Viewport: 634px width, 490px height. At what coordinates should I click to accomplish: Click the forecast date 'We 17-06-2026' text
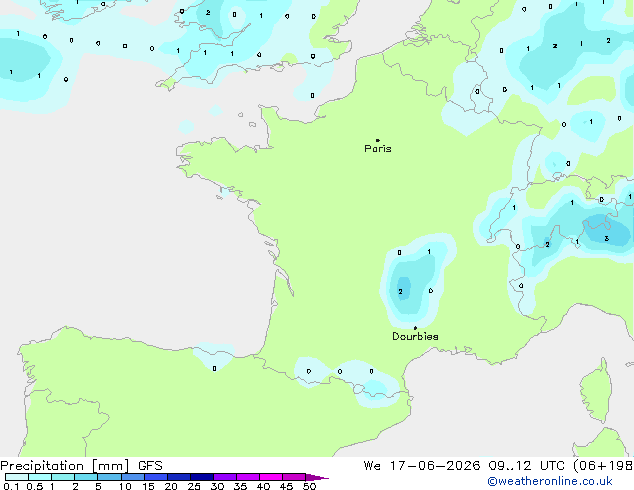(422, 466)
